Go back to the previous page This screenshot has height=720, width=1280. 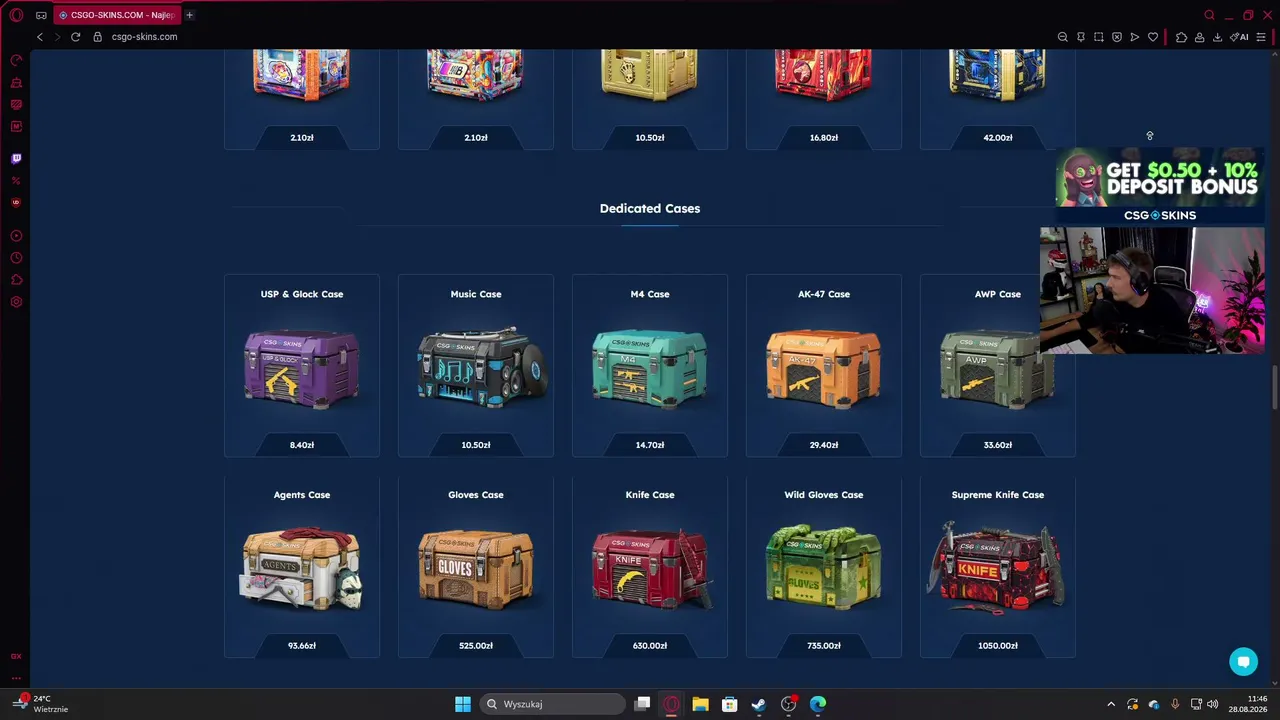tap(40, 37)
